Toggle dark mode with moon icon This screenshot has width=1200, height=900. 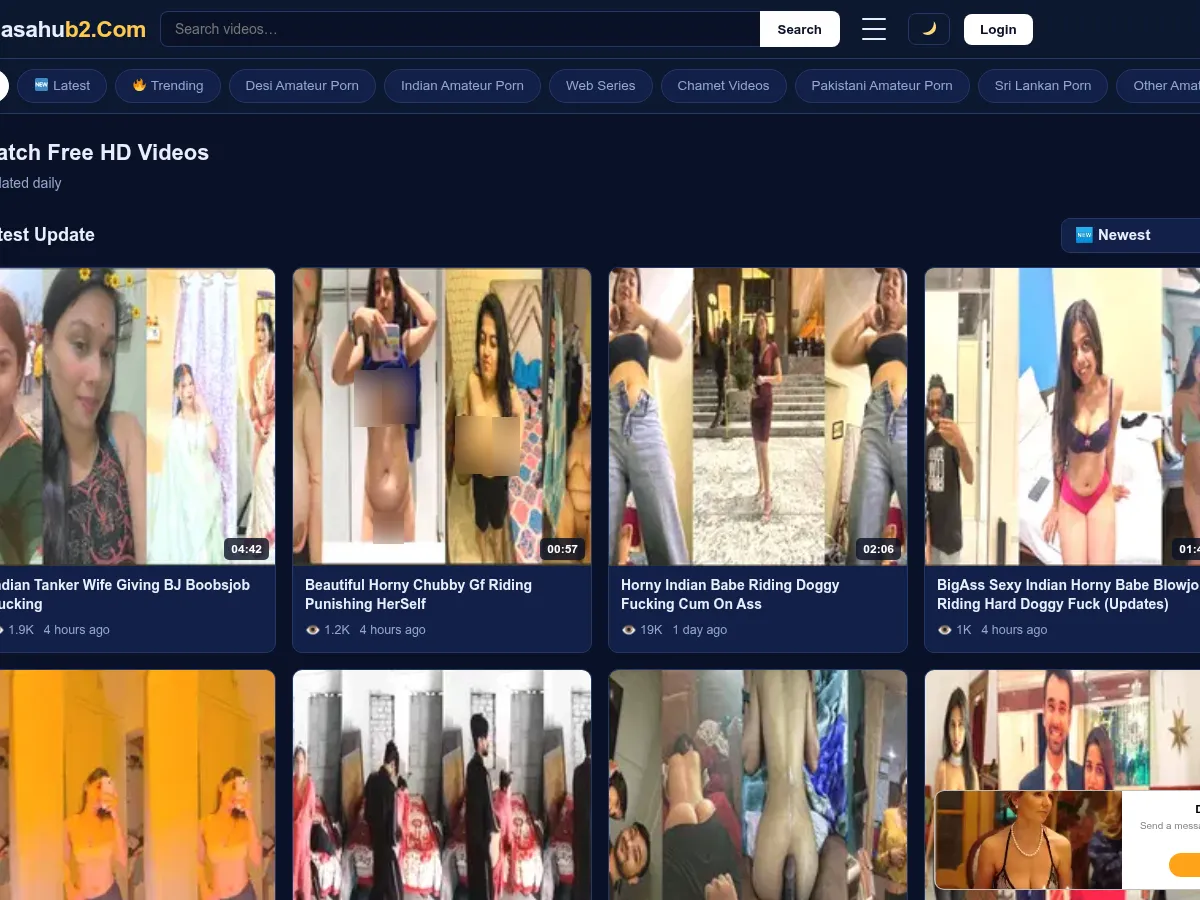click(x=929, y=29)
